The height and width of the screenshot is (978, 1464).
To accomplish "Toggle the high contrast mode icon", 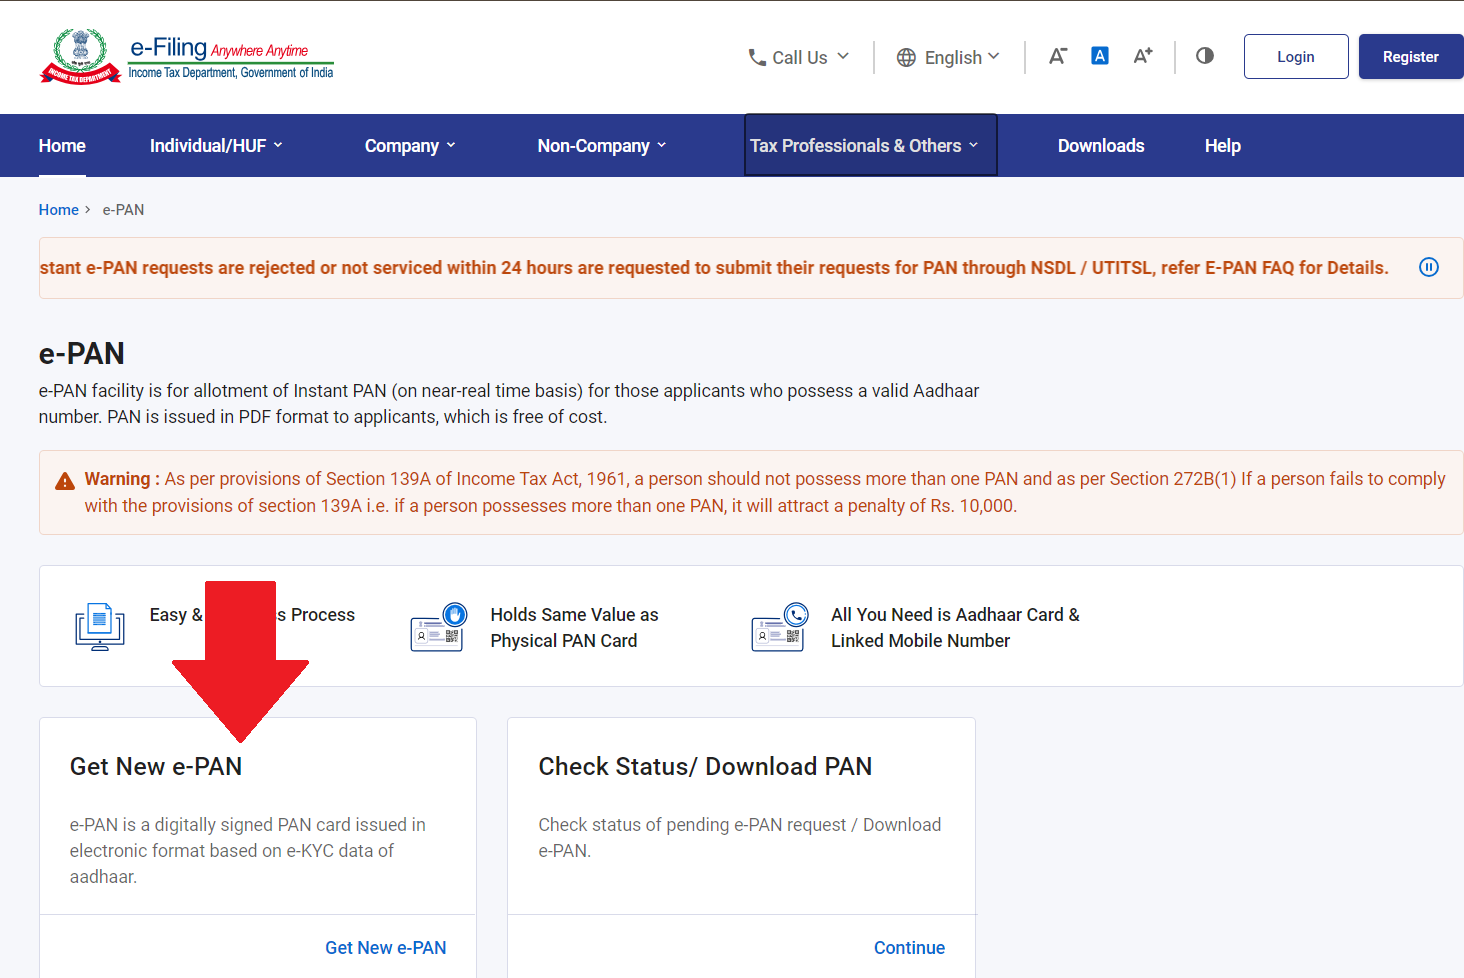I will point(1204,56).
